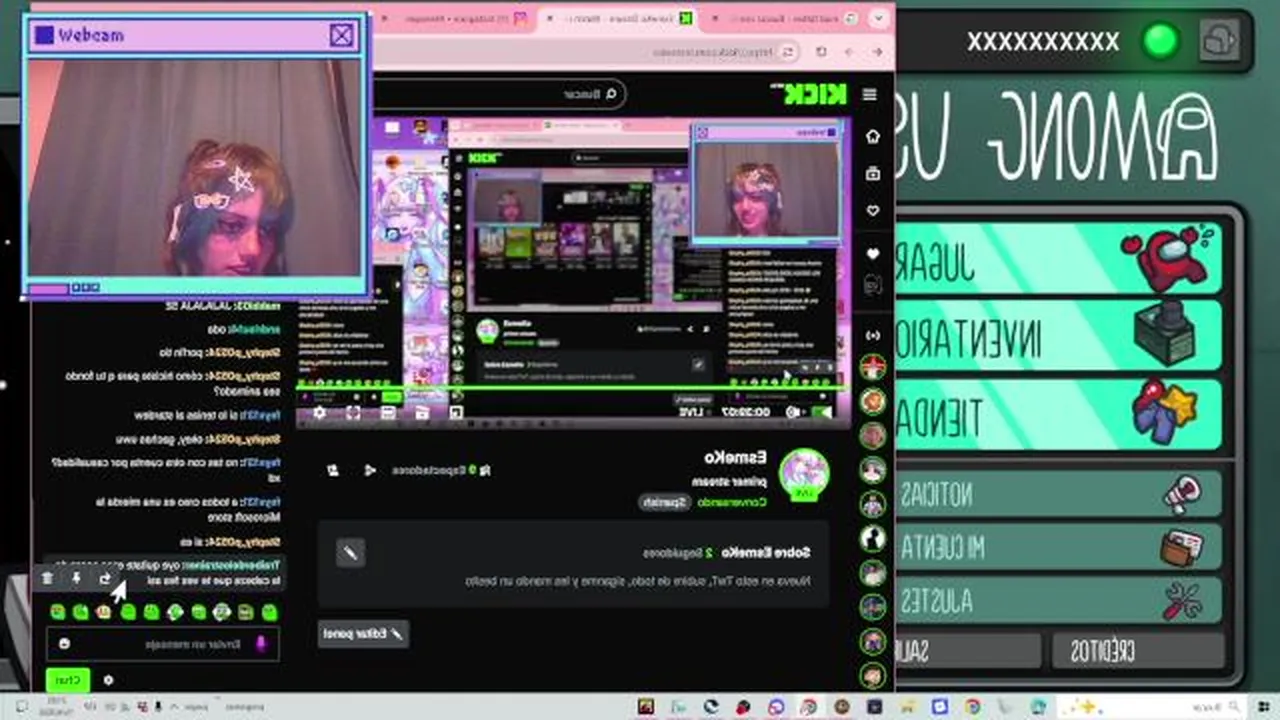Click the share icon beside Espectadores
The image size is (1280, 720).
[370, 470]
